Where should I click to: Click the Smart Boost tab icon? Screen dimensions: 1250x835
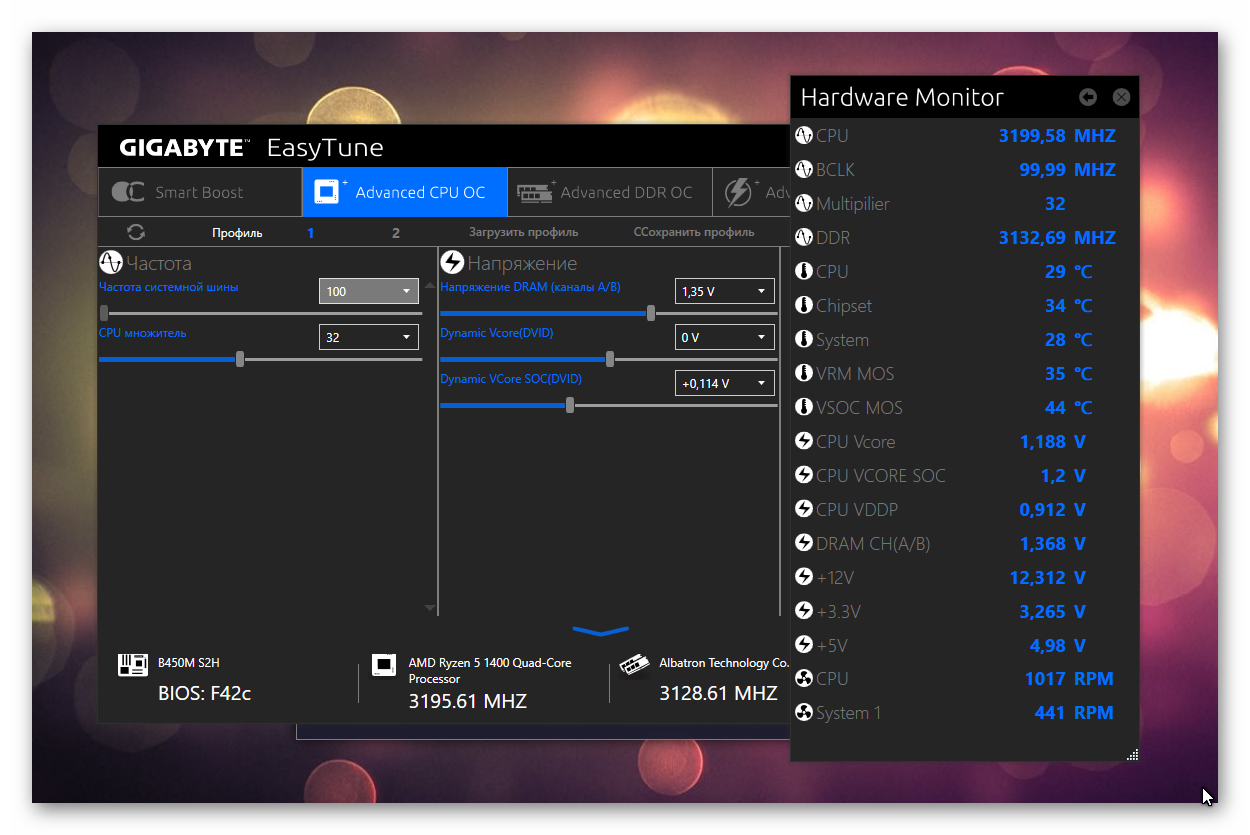click(x=128, y=192)
